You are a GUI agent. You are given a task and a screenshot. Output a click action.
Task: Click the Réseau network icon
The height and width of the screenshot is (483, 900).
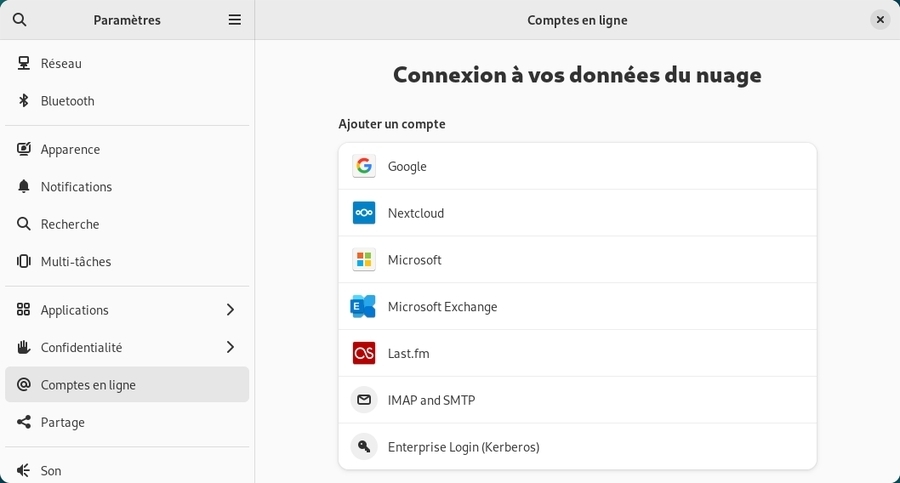click(x=24, y=63)
